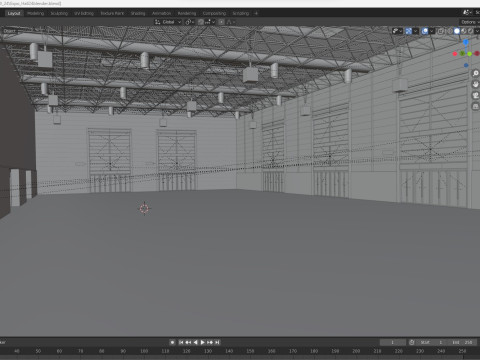Open the Compositing workspace tab
The width and height of the screenshot is (480, 360).
[x=214, y=13]
